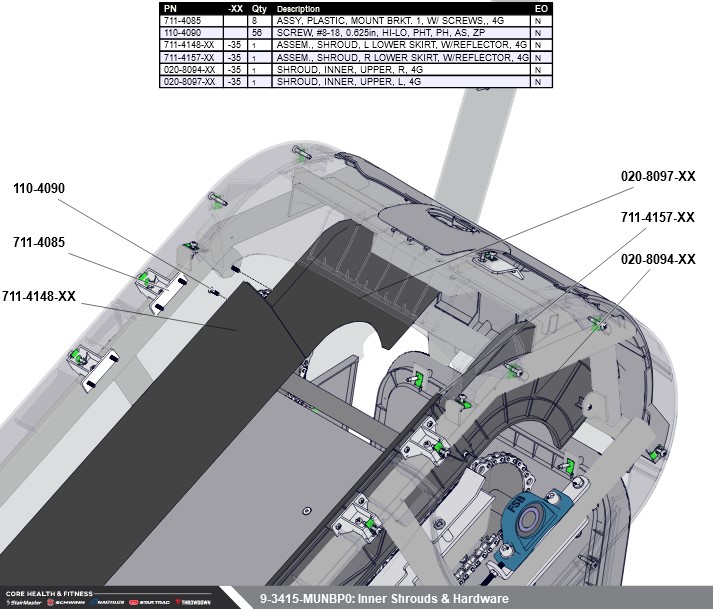Click the Nautilus brand logo
The image size is (713, 609).
pyautogui.click(x=109, y=603)
